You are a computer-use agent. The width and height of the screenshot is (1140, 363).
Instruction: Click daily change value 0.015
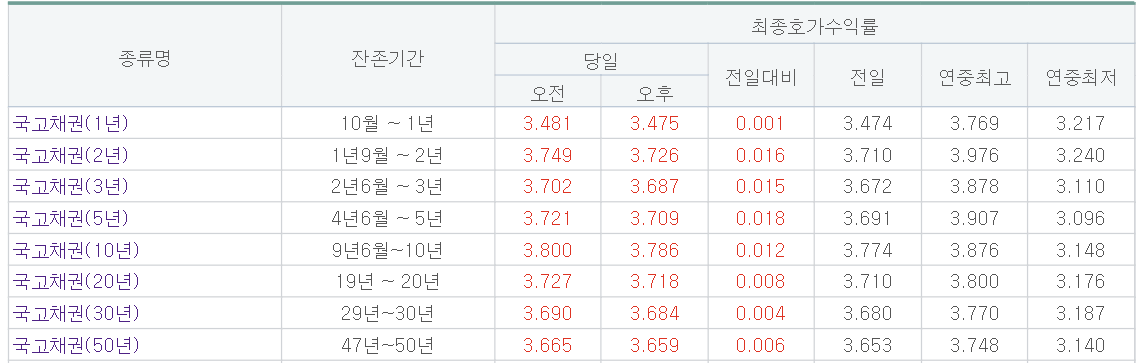tap(760, 186)
